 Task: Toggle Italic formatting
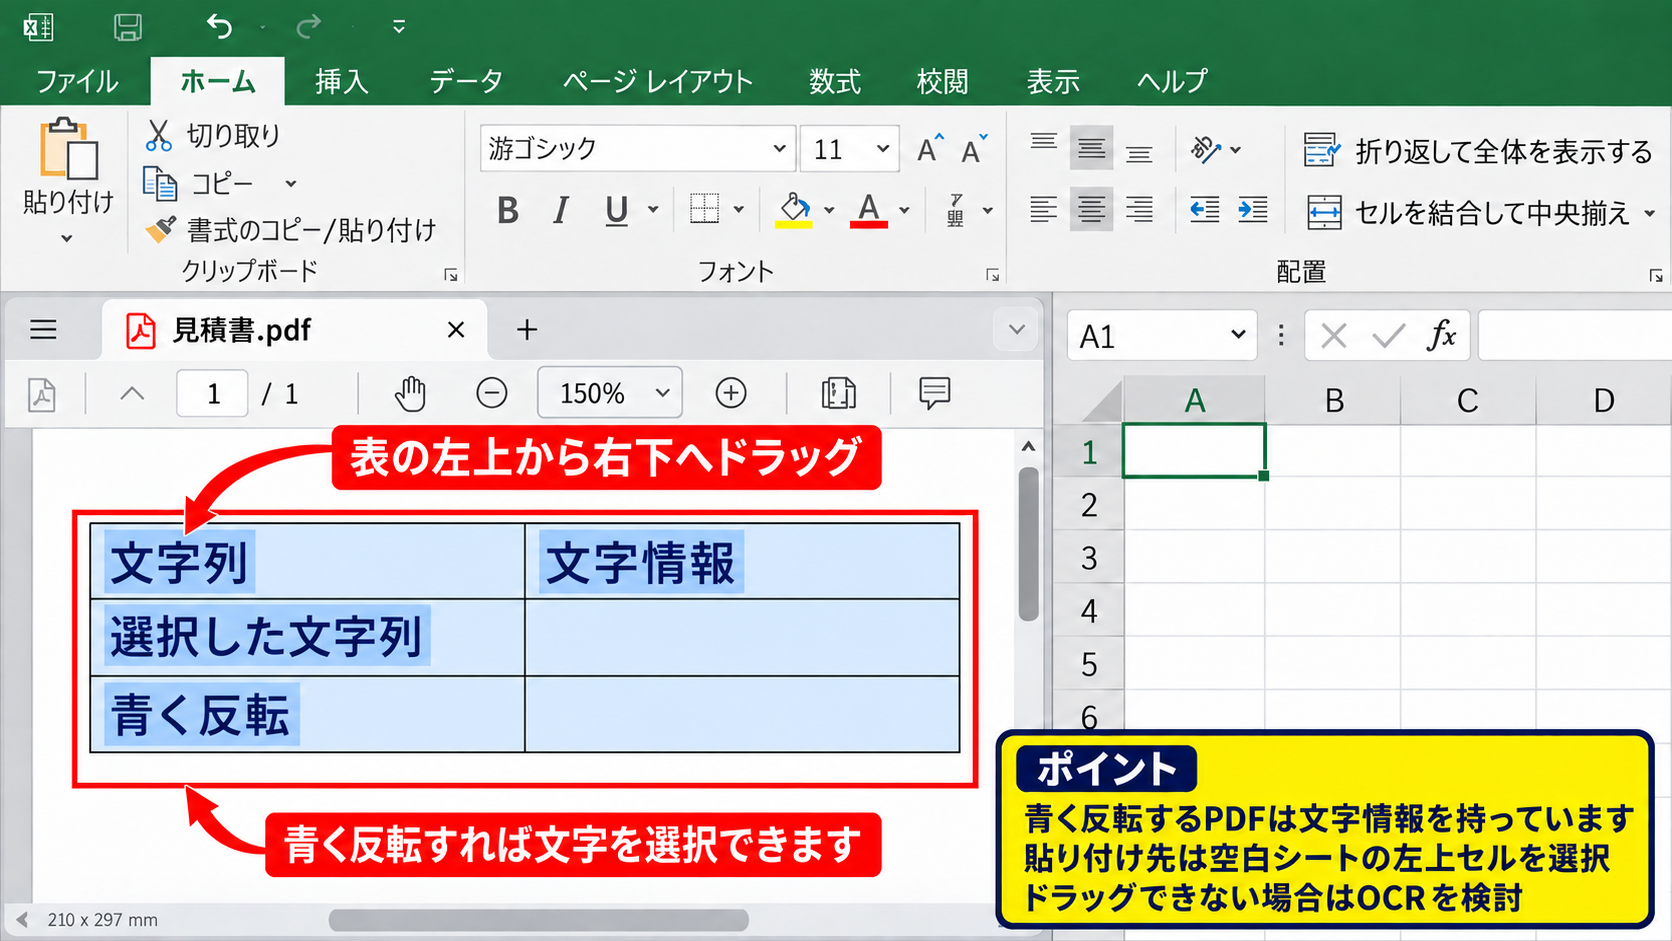click(561, 210)
